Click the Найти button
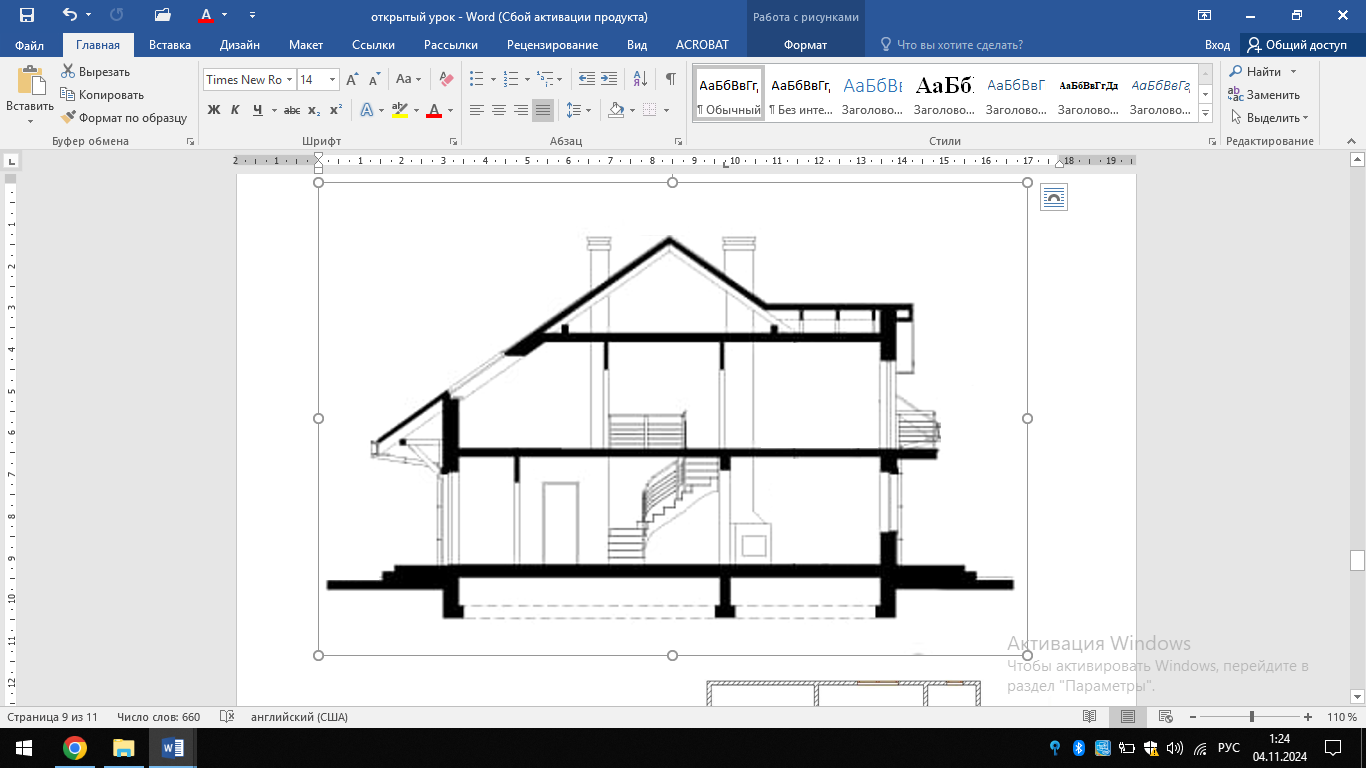Screen dimensions: 1366x768 (x=1262, y=72)
